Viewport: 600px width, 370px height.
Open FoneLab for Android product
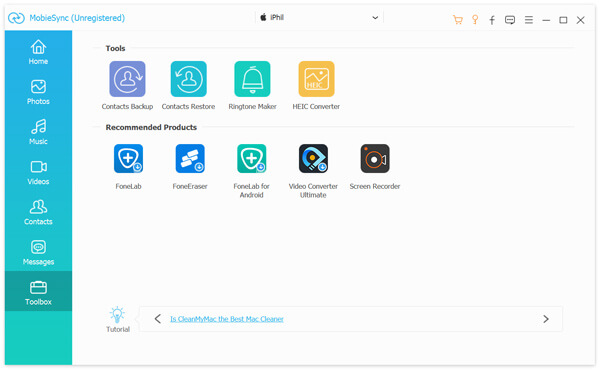point(251,158)
